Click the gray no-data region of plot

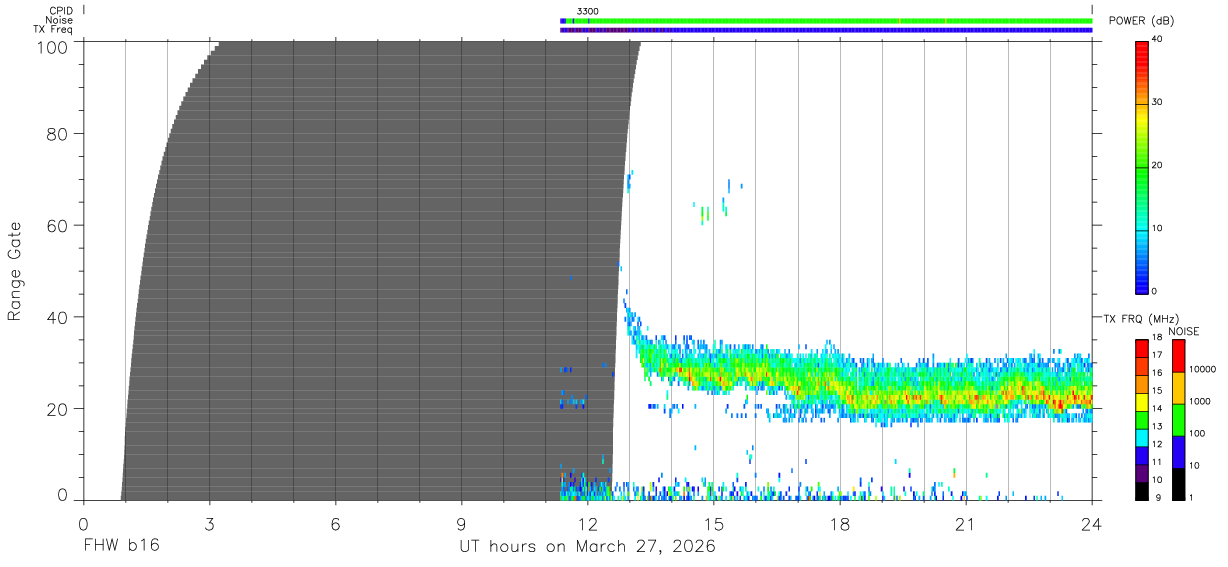380,270
